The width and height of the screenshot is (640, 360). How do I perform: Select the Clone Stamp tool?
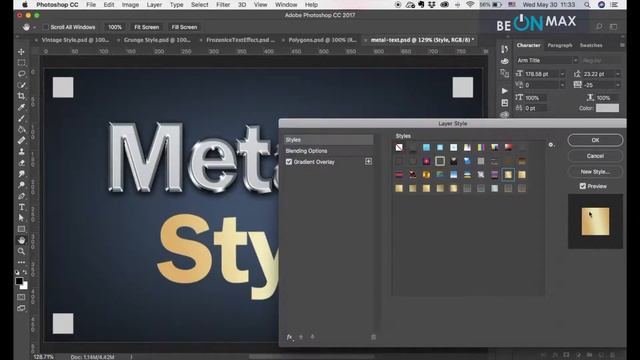[21, 151]
